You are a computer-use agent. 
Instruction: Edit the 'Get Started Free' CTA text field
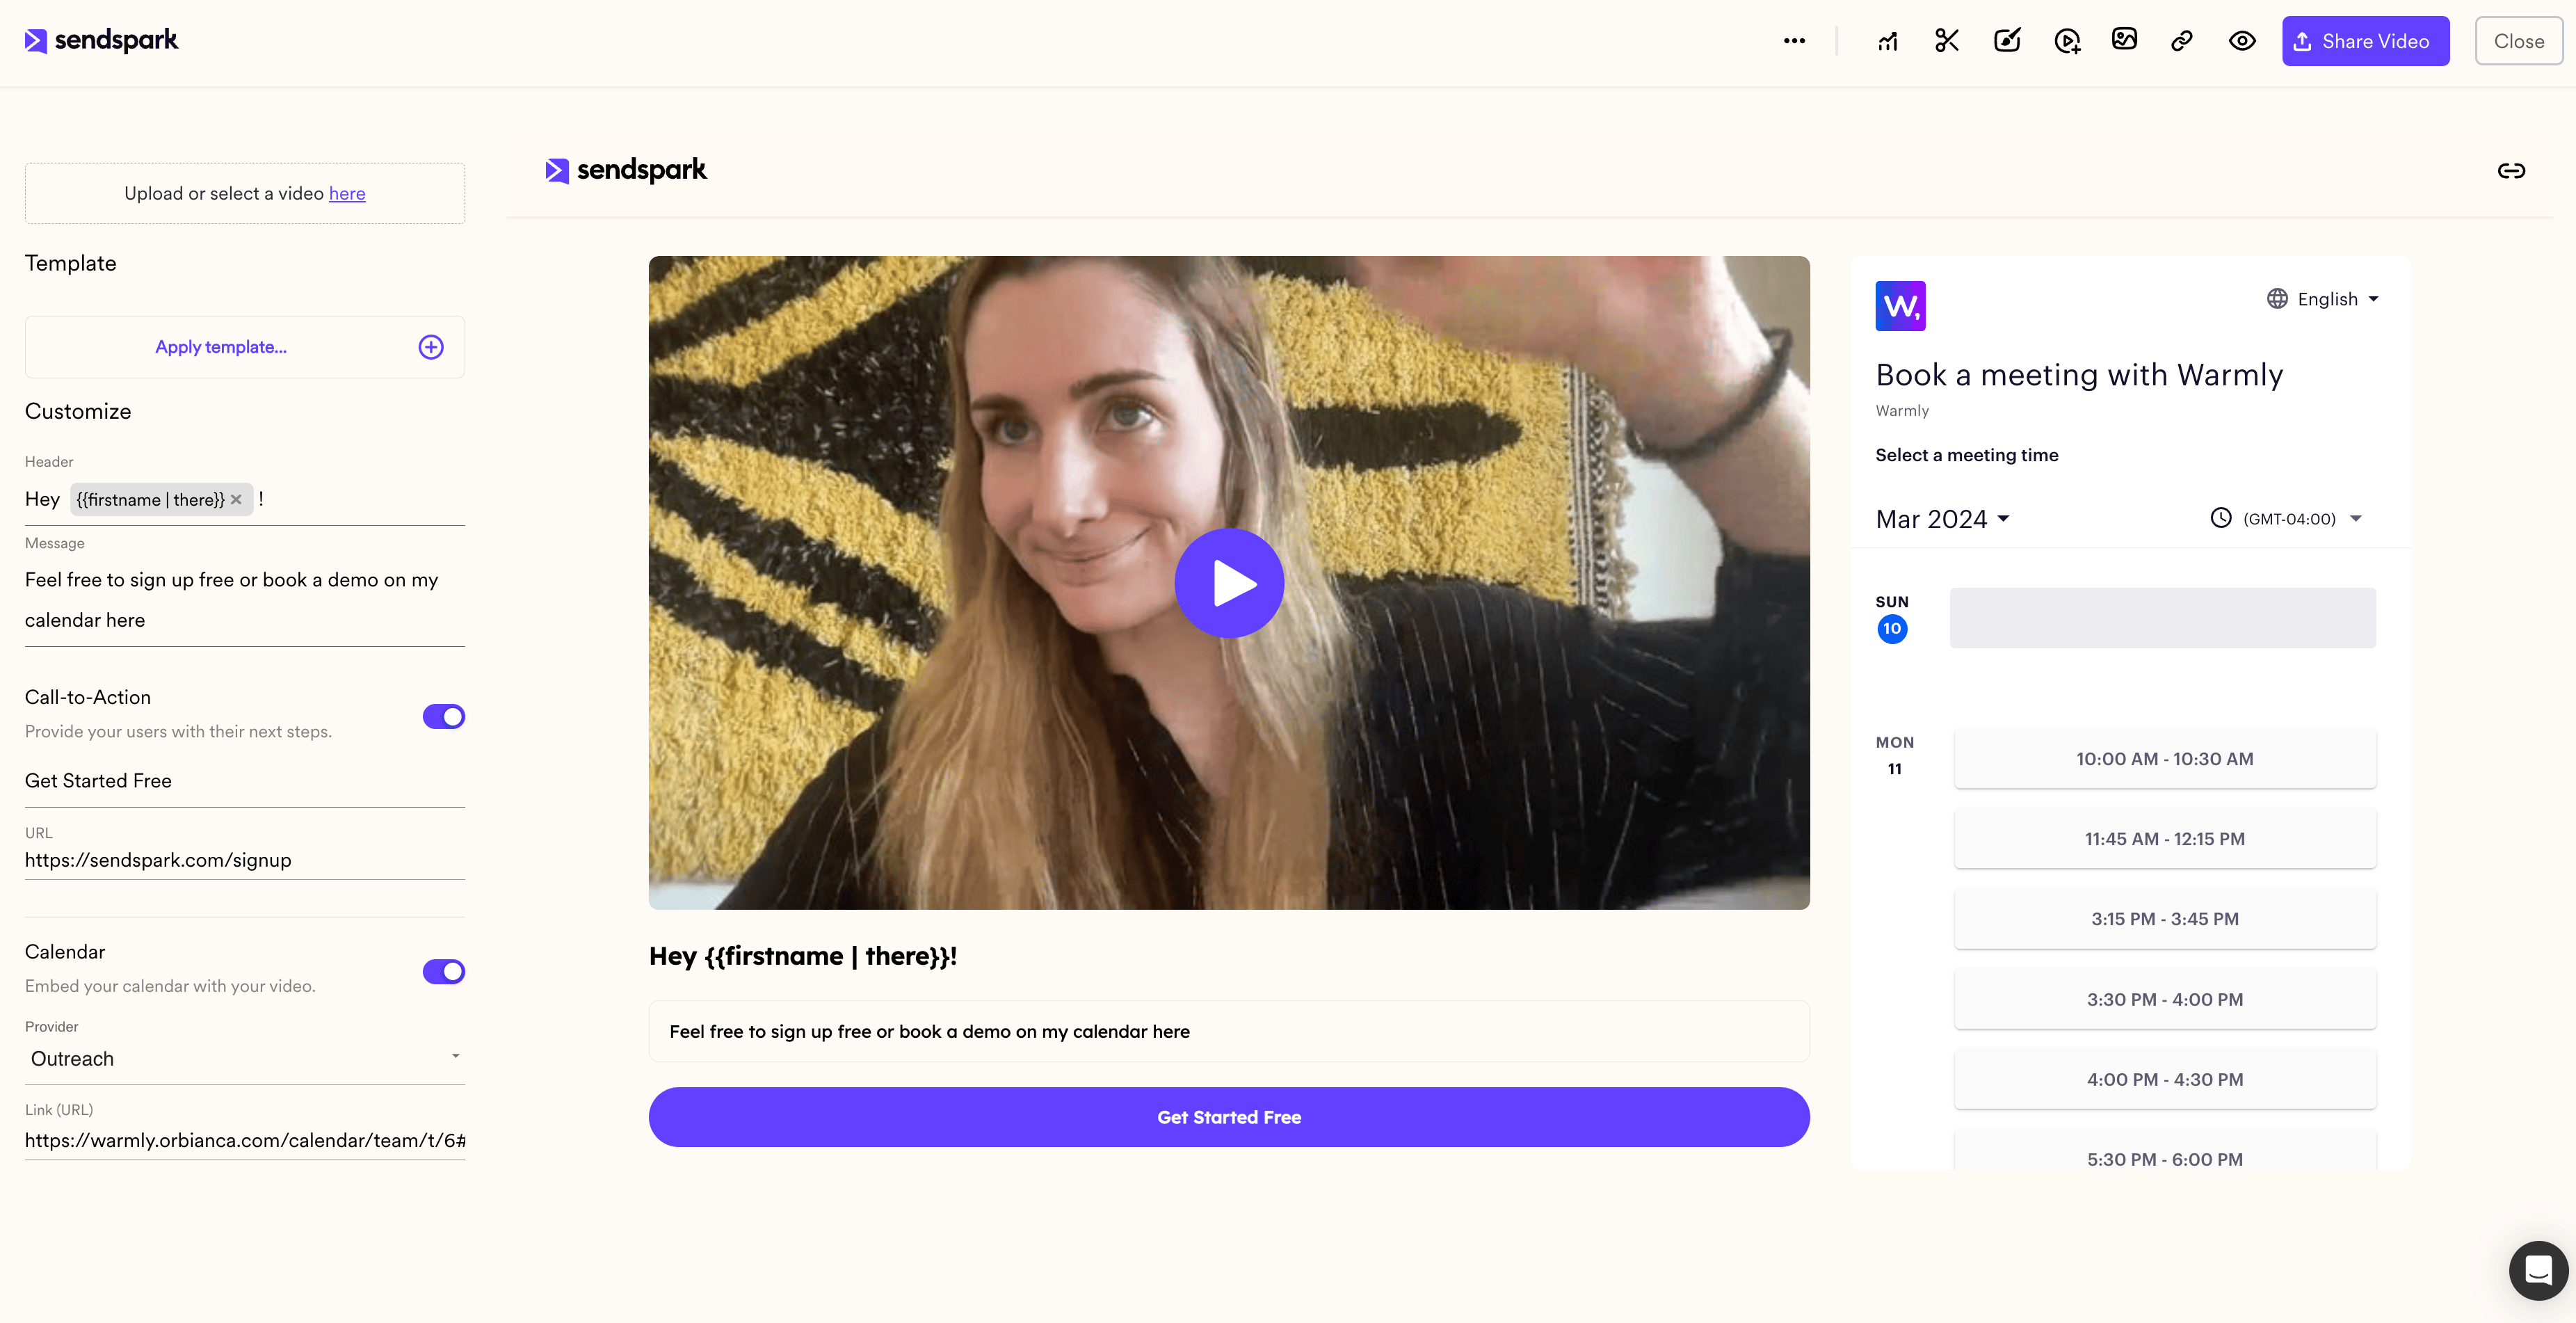coord(244,781)
